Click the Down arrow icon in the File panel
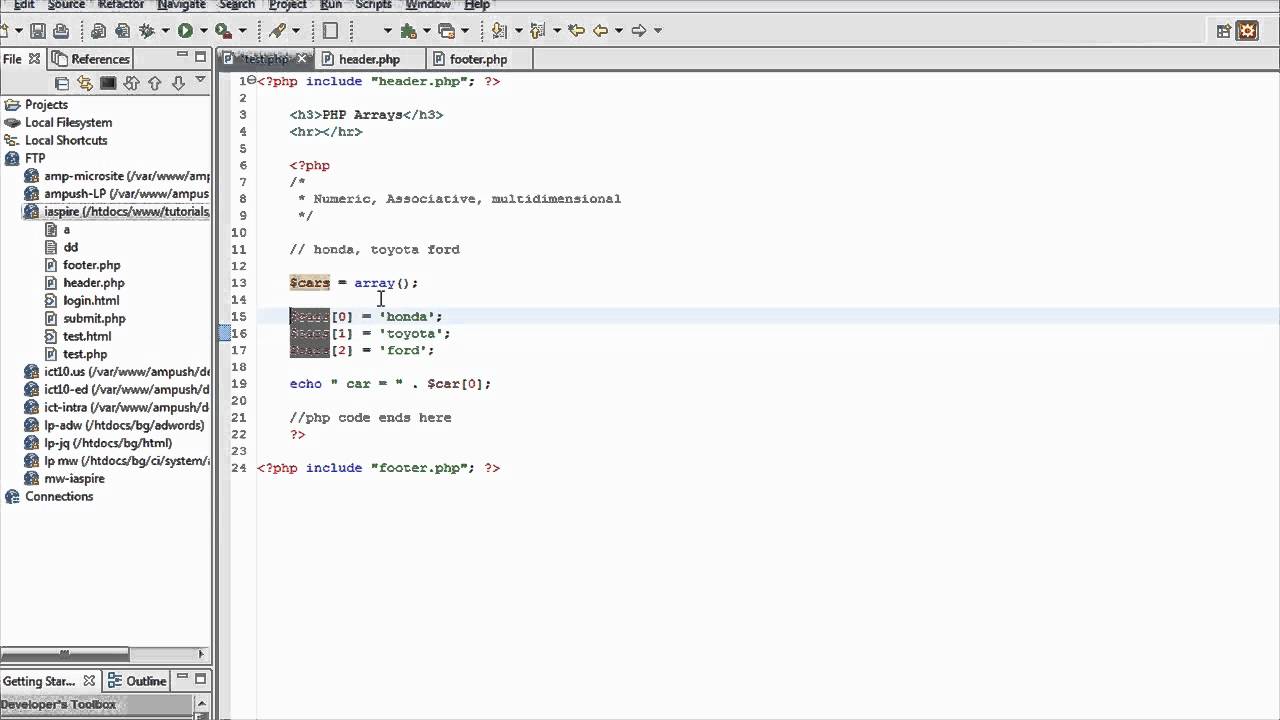1280x720 pixels. pyautogui.click(x=178, y=84)
